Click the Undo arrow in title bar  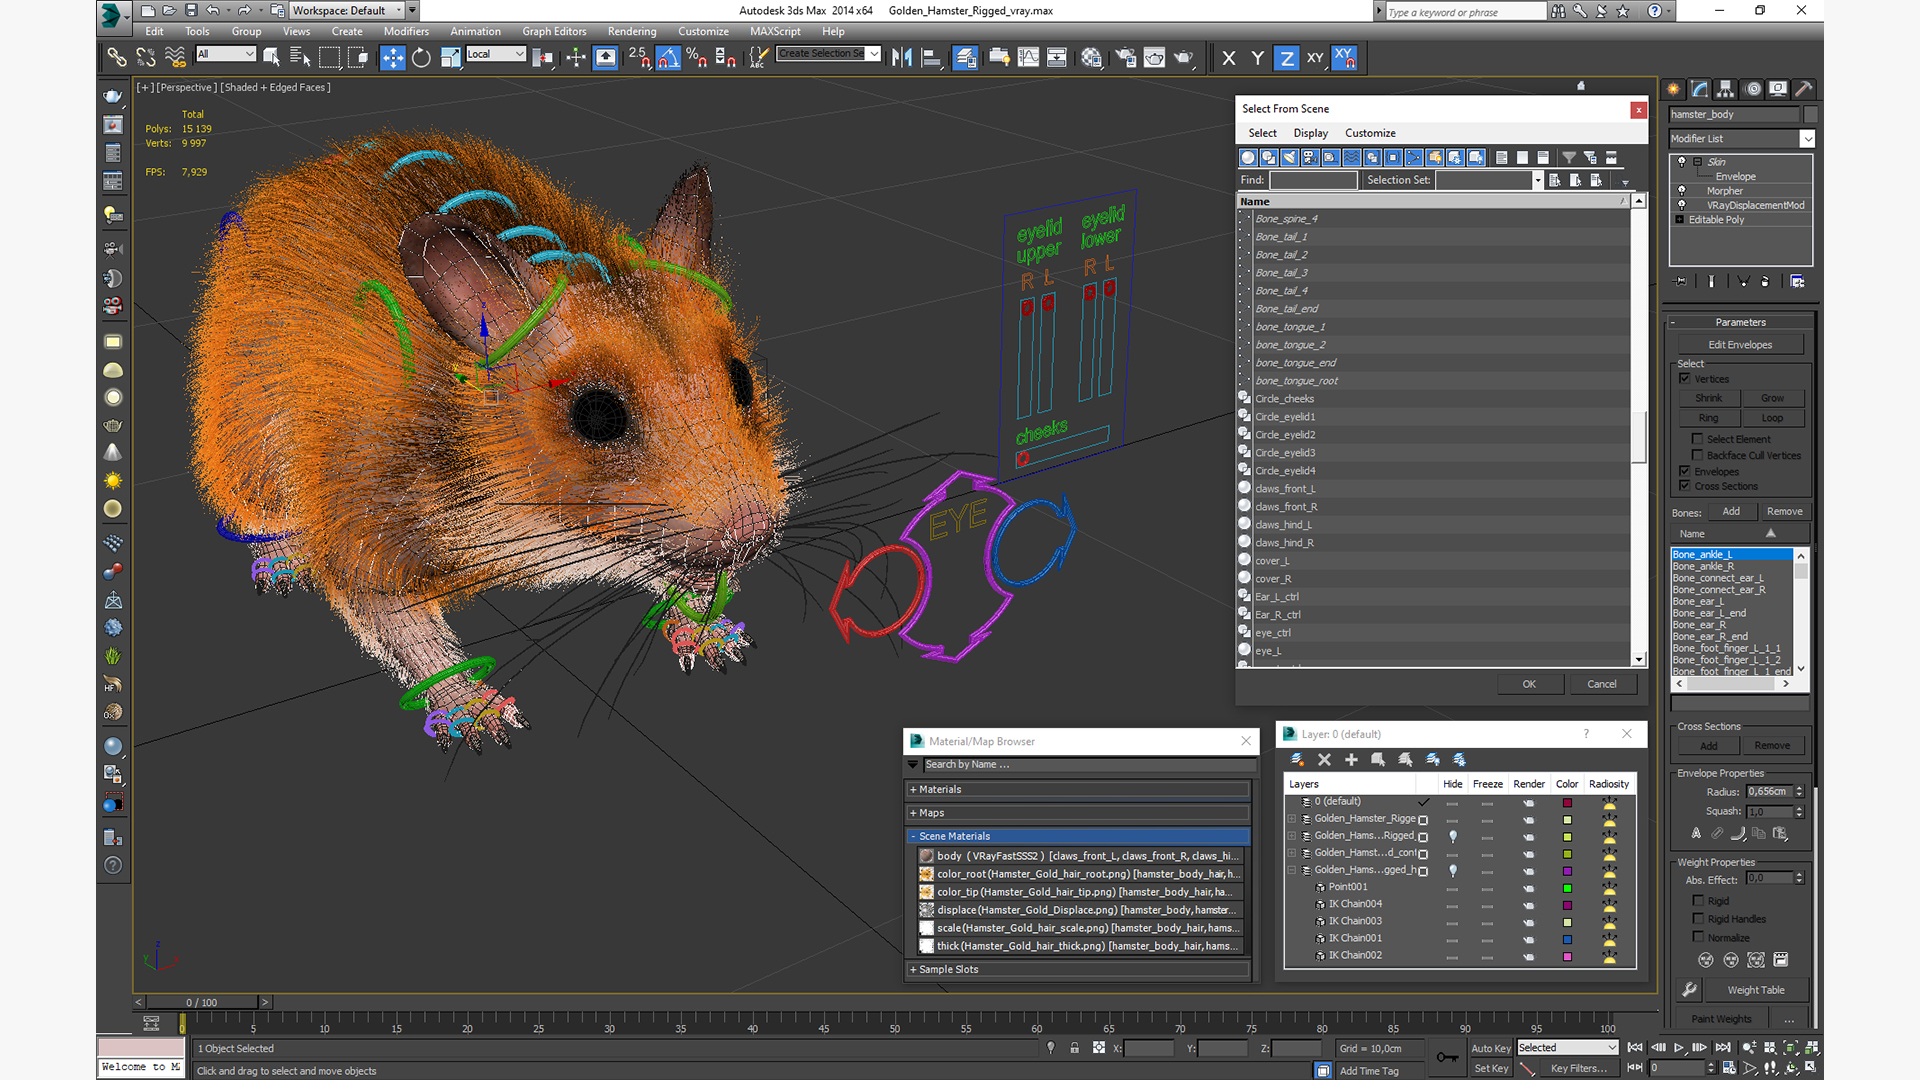(x=213, y=10)
